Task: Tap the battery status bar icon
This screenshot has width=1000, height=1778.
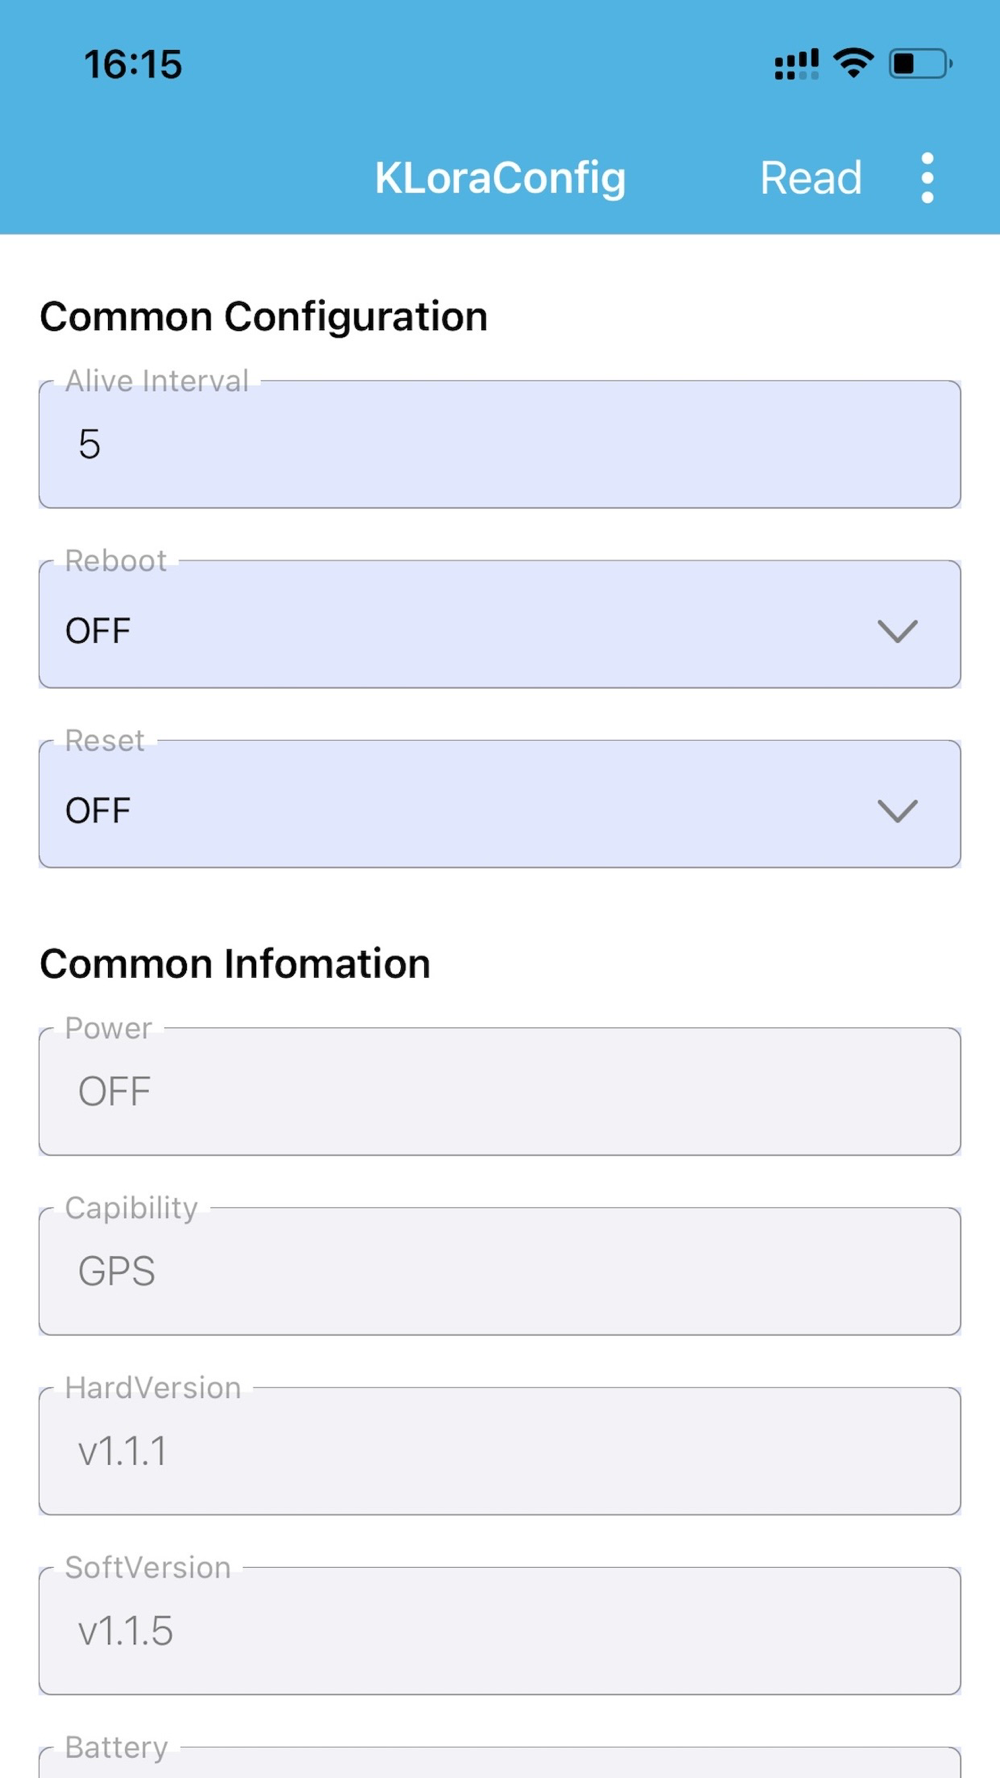Action: 919,64
